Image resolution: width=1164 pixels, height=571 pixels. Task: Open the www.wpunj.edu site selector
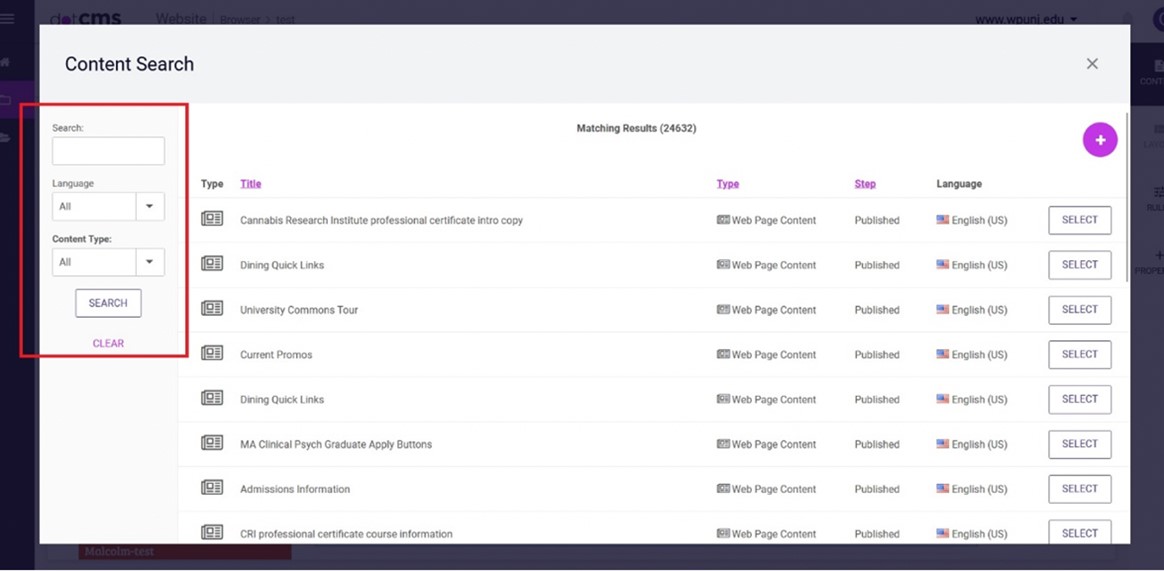tap(1026, 19)
